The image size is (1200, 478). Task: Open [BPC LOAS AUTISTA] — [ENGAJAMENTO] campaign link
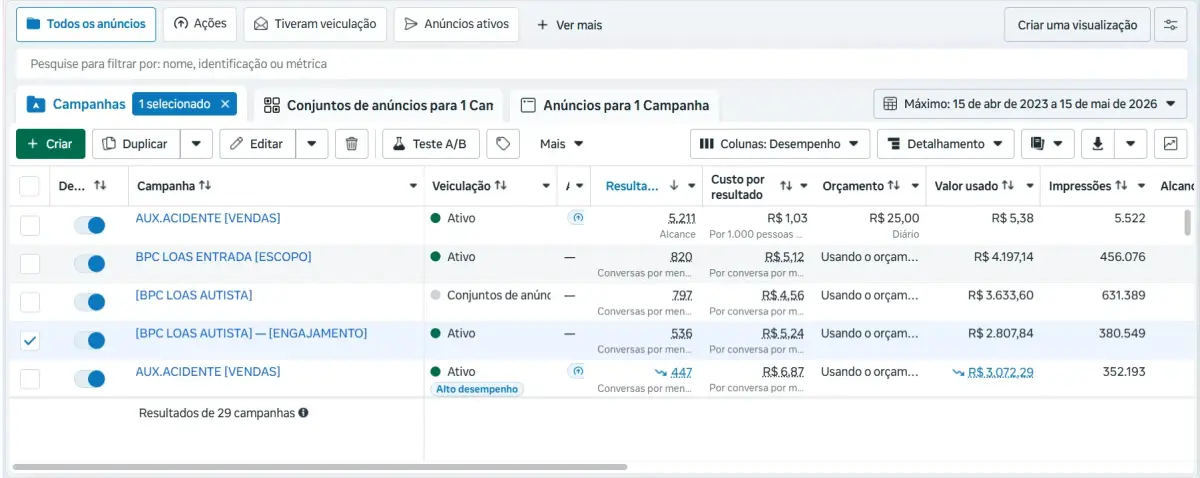click(x=251, y=333)
